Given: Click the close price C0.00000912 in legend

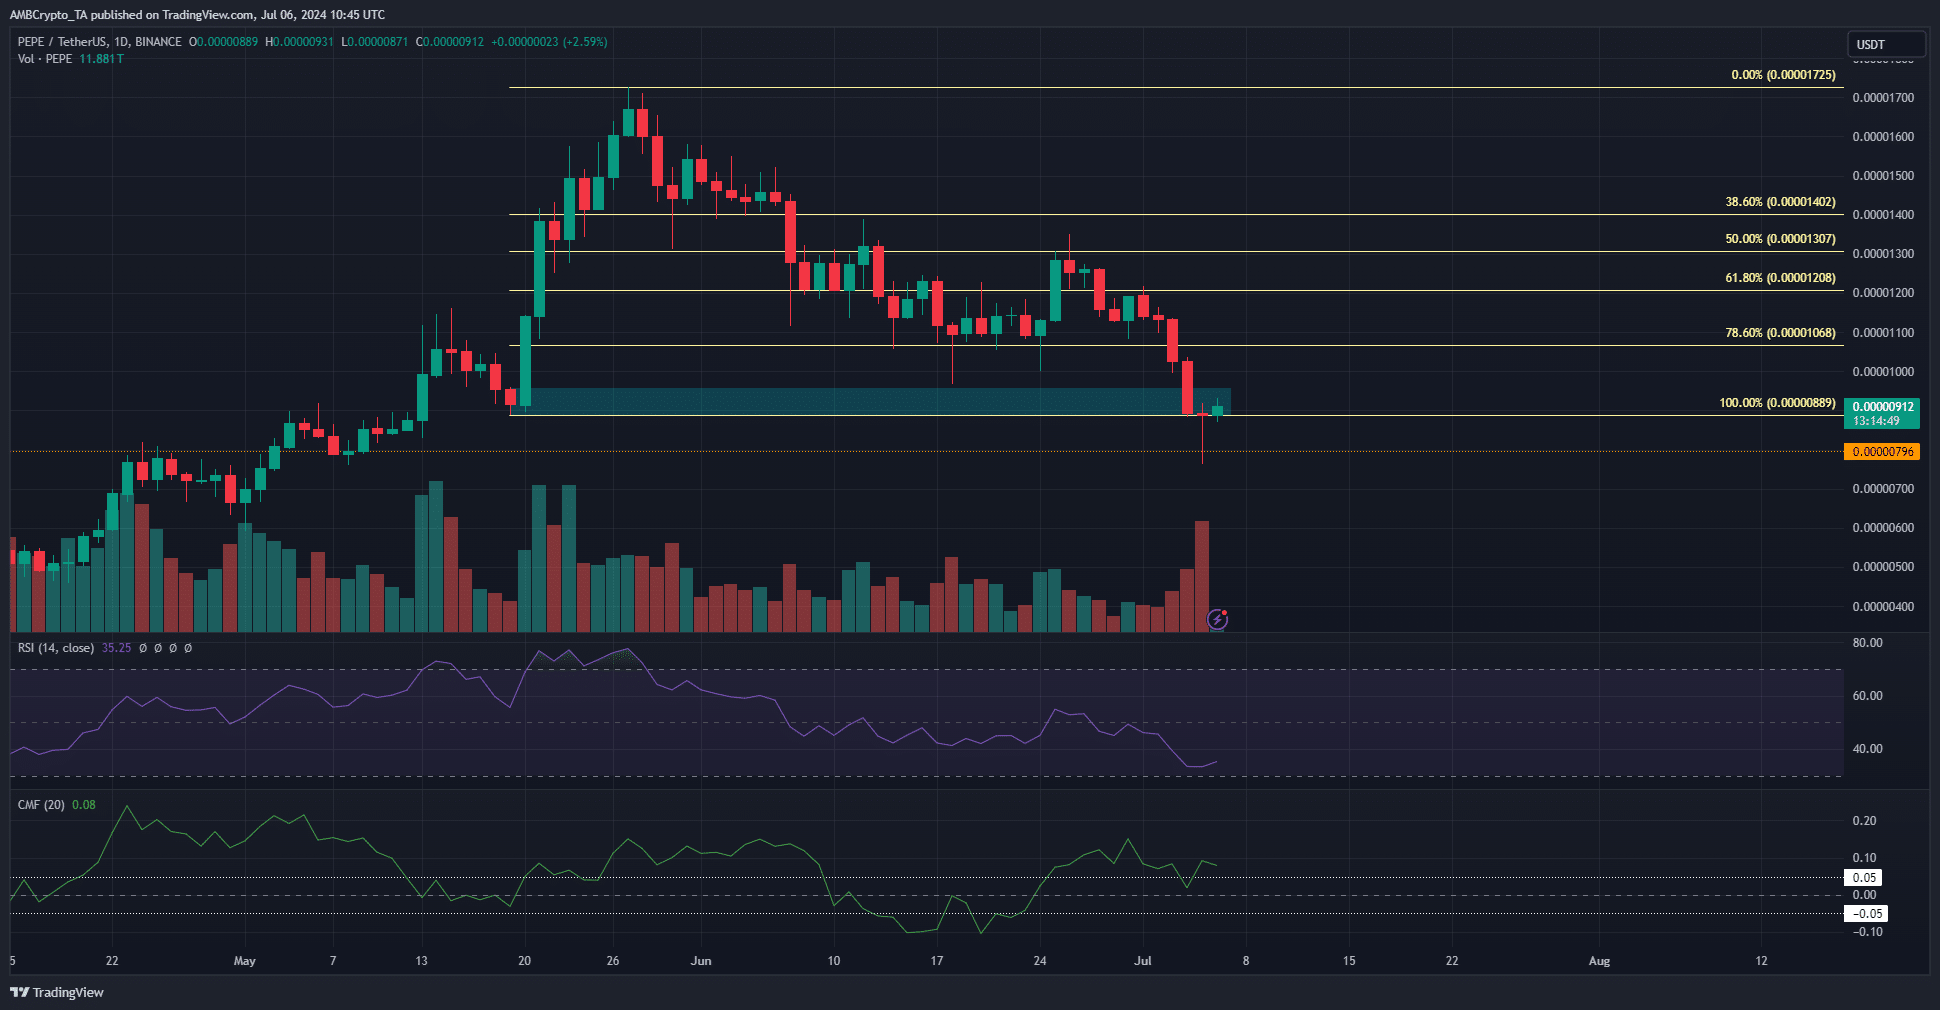Looking at the screenshot, I should [x=450, y=42].
